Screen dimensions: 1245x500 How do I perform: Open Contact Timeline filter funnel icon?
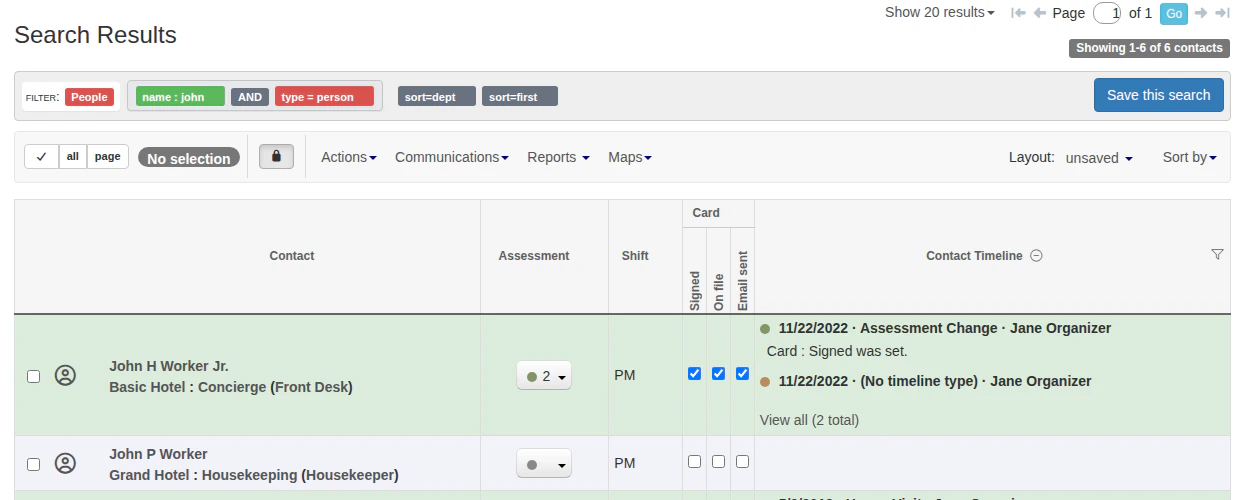(1217, 255)
